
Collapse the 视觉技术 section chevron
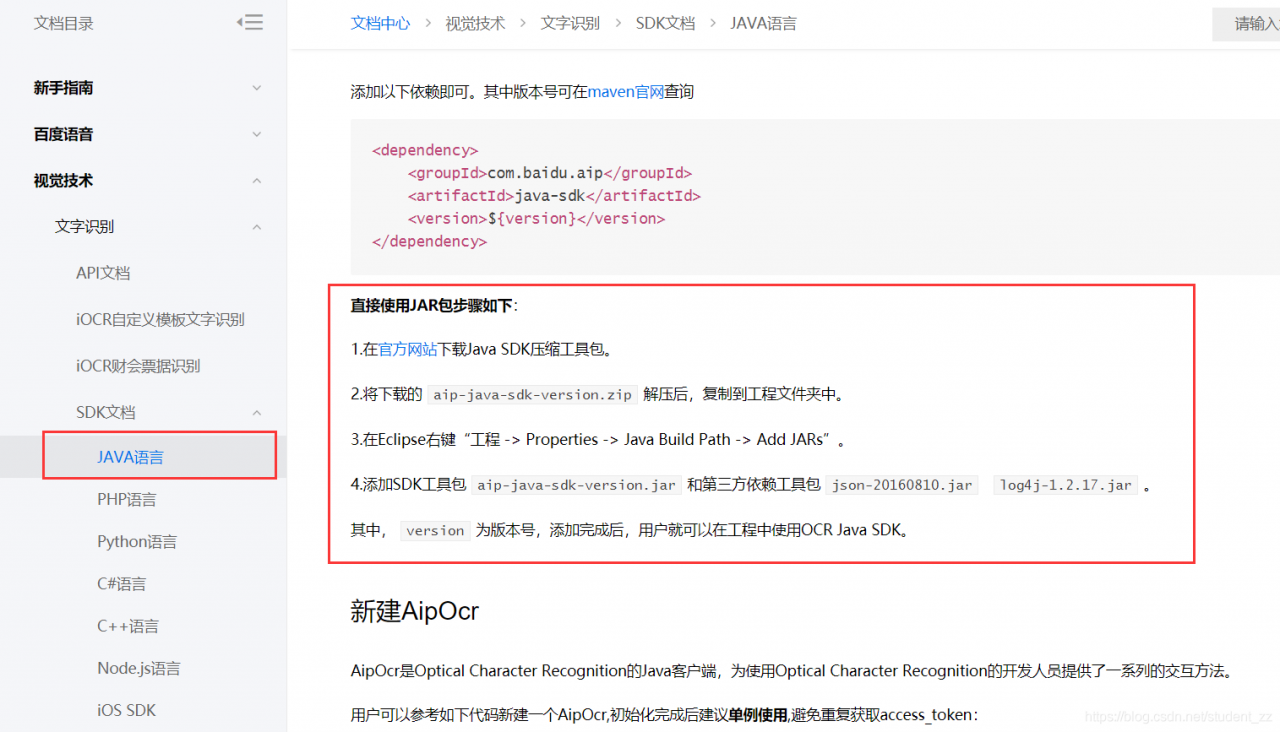tap(257, 181)
